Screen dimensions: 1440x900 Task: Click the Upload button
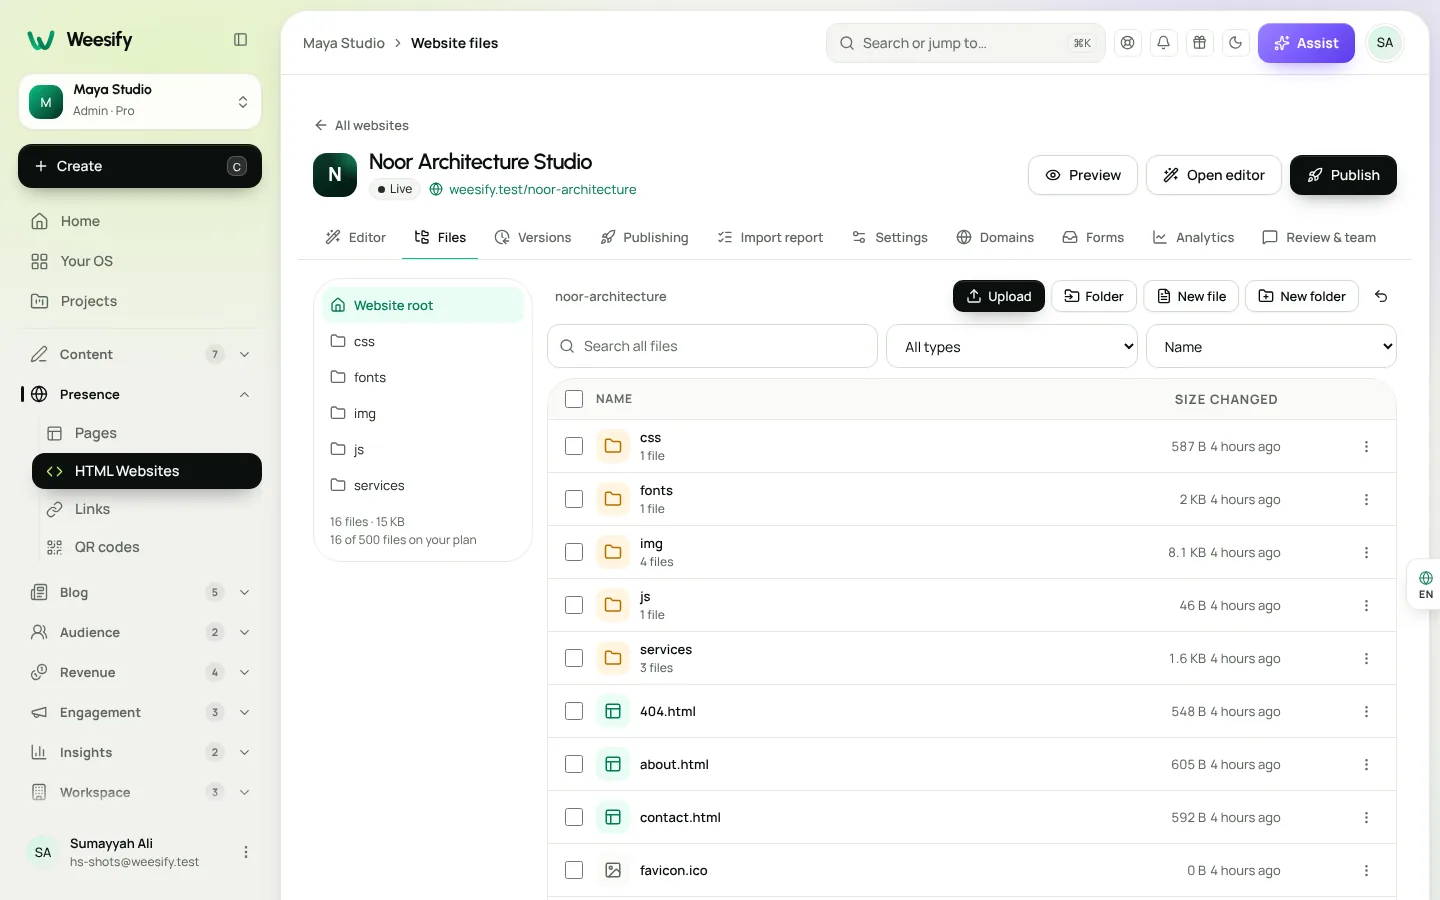(999, 296)
